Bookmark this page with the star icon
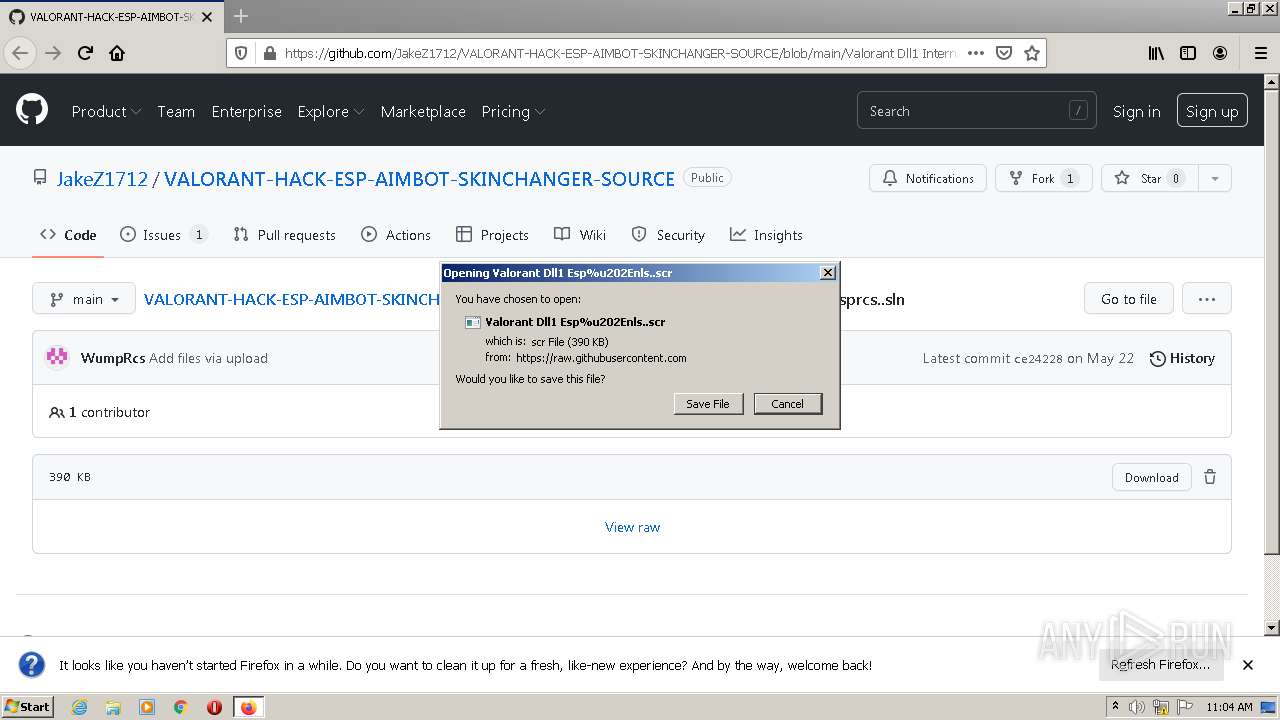The width and height of the screenshot is (1280, 720). click(1032, 53)
